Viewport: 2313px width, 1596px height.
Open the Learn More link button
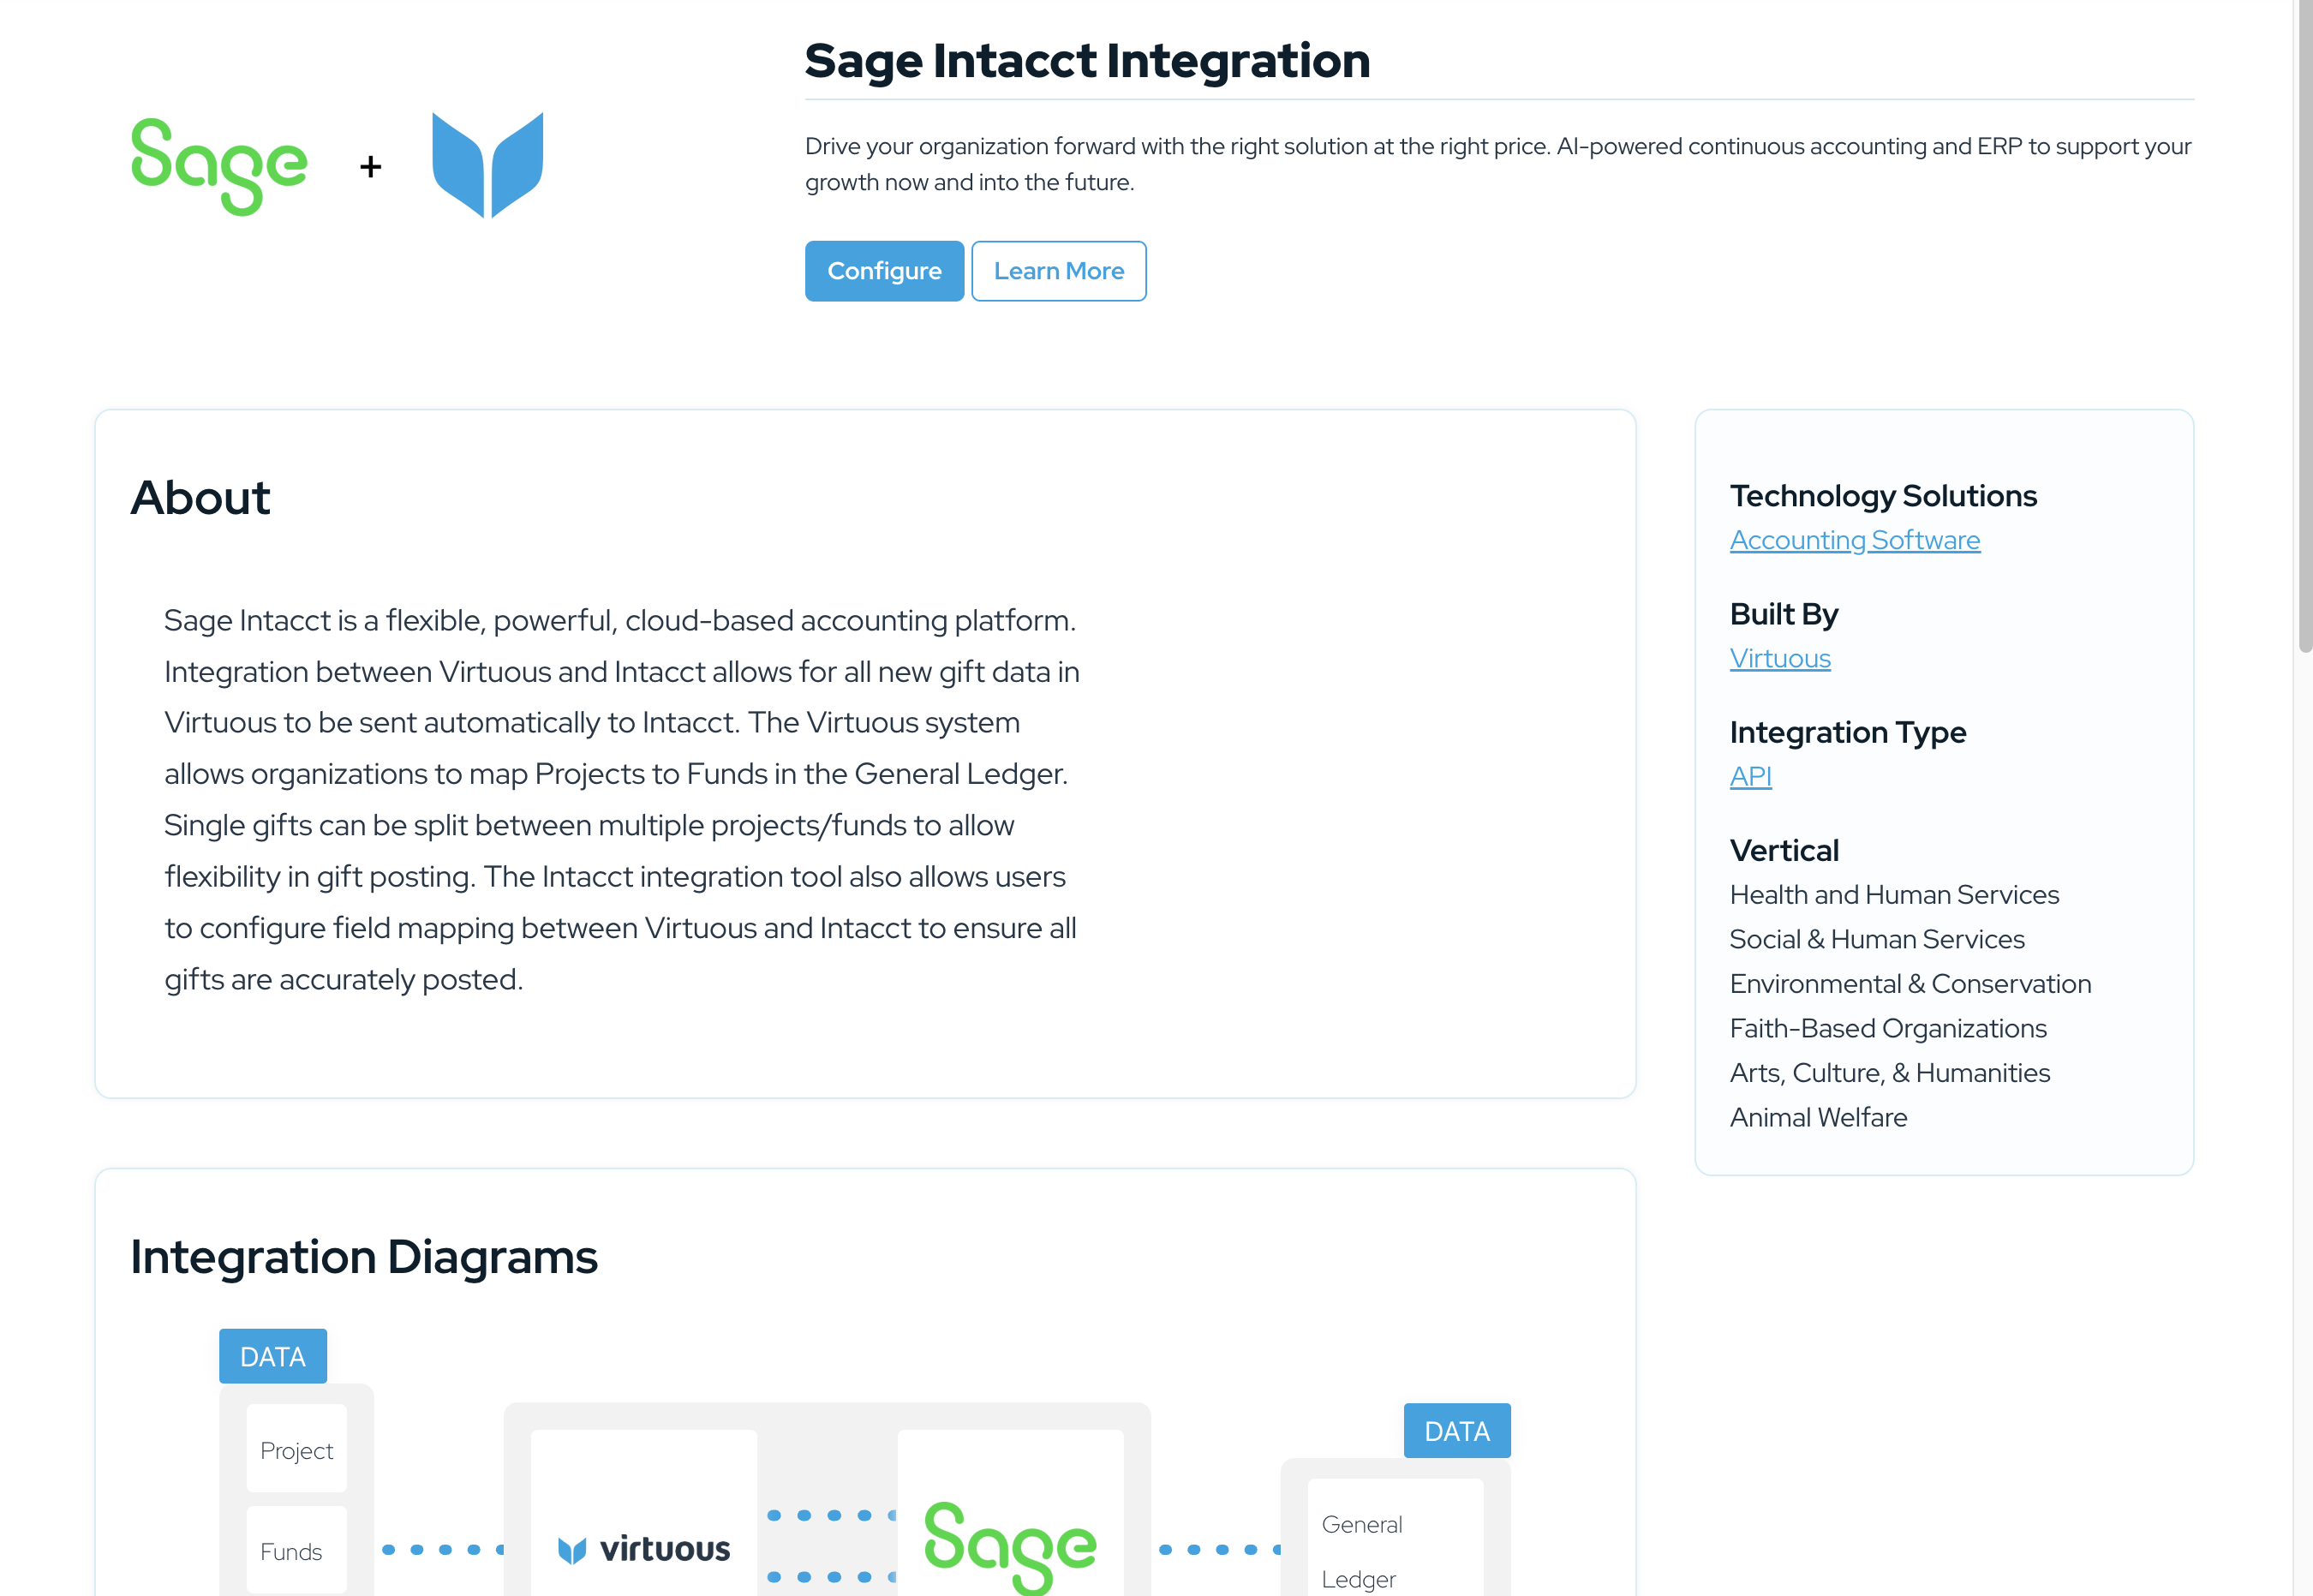[1058, 271]
